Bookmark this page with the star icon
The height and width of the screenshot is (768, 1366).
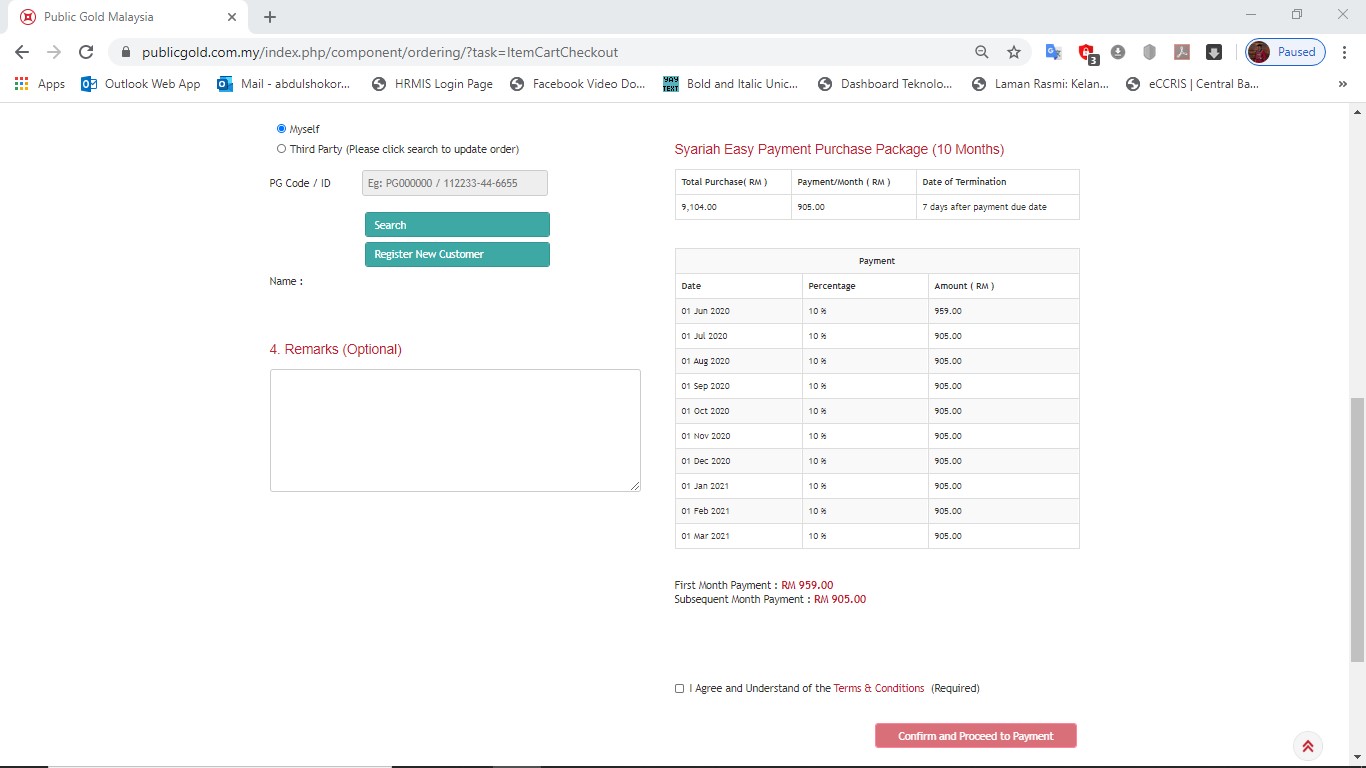(1014, 52)
